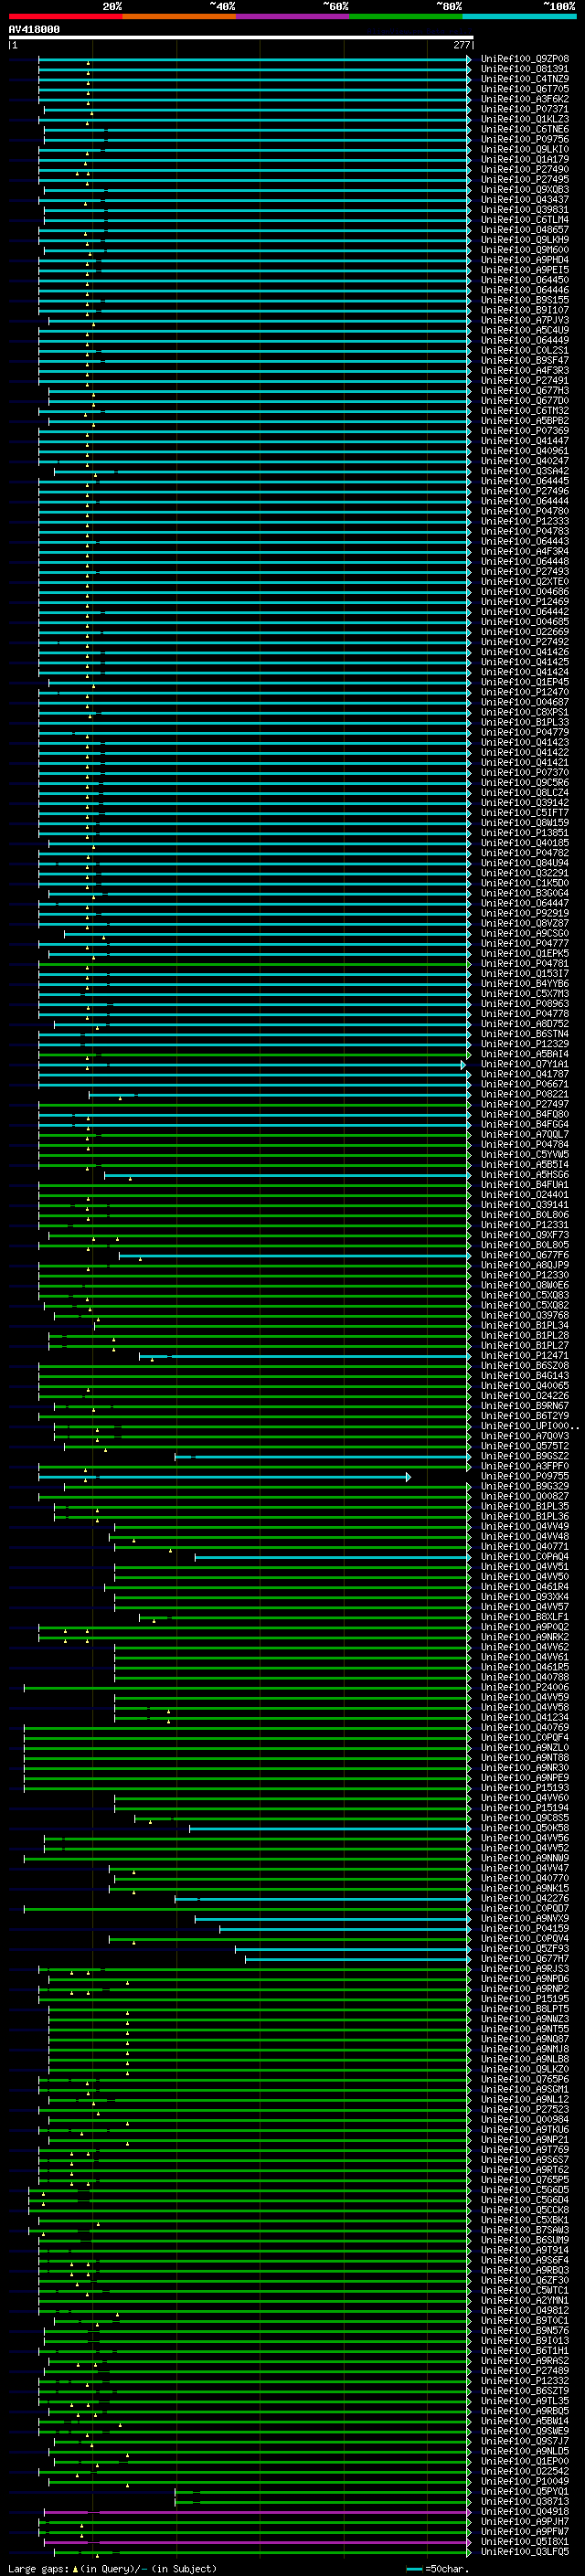The width and height of the screenshot is (585, 2576).
Task: Select the UniRef100_Q93XK4 label
Action: coord(525,1597)
